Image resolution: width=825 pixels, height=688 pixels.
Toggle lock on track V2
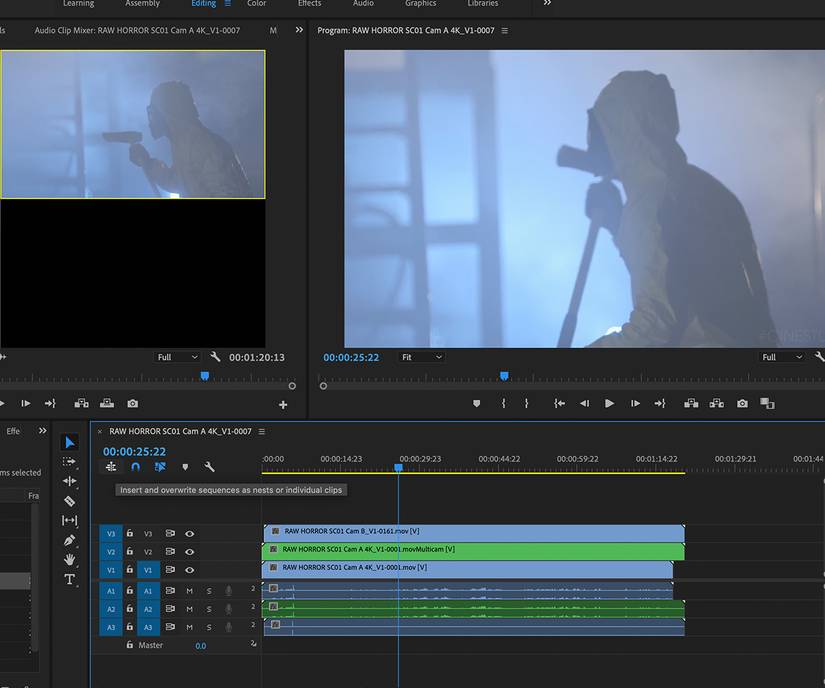coord(129,552)
